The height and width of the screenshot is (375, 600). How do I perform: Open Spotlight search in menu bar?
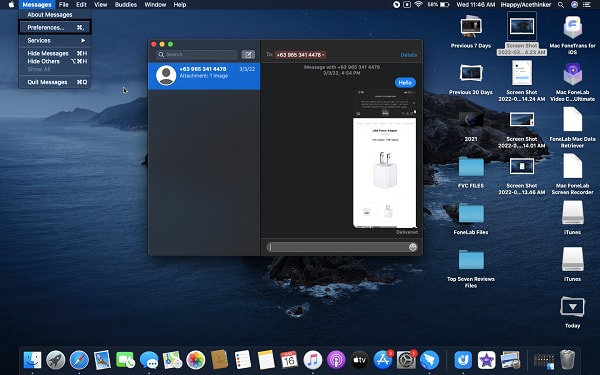[561, 5]
